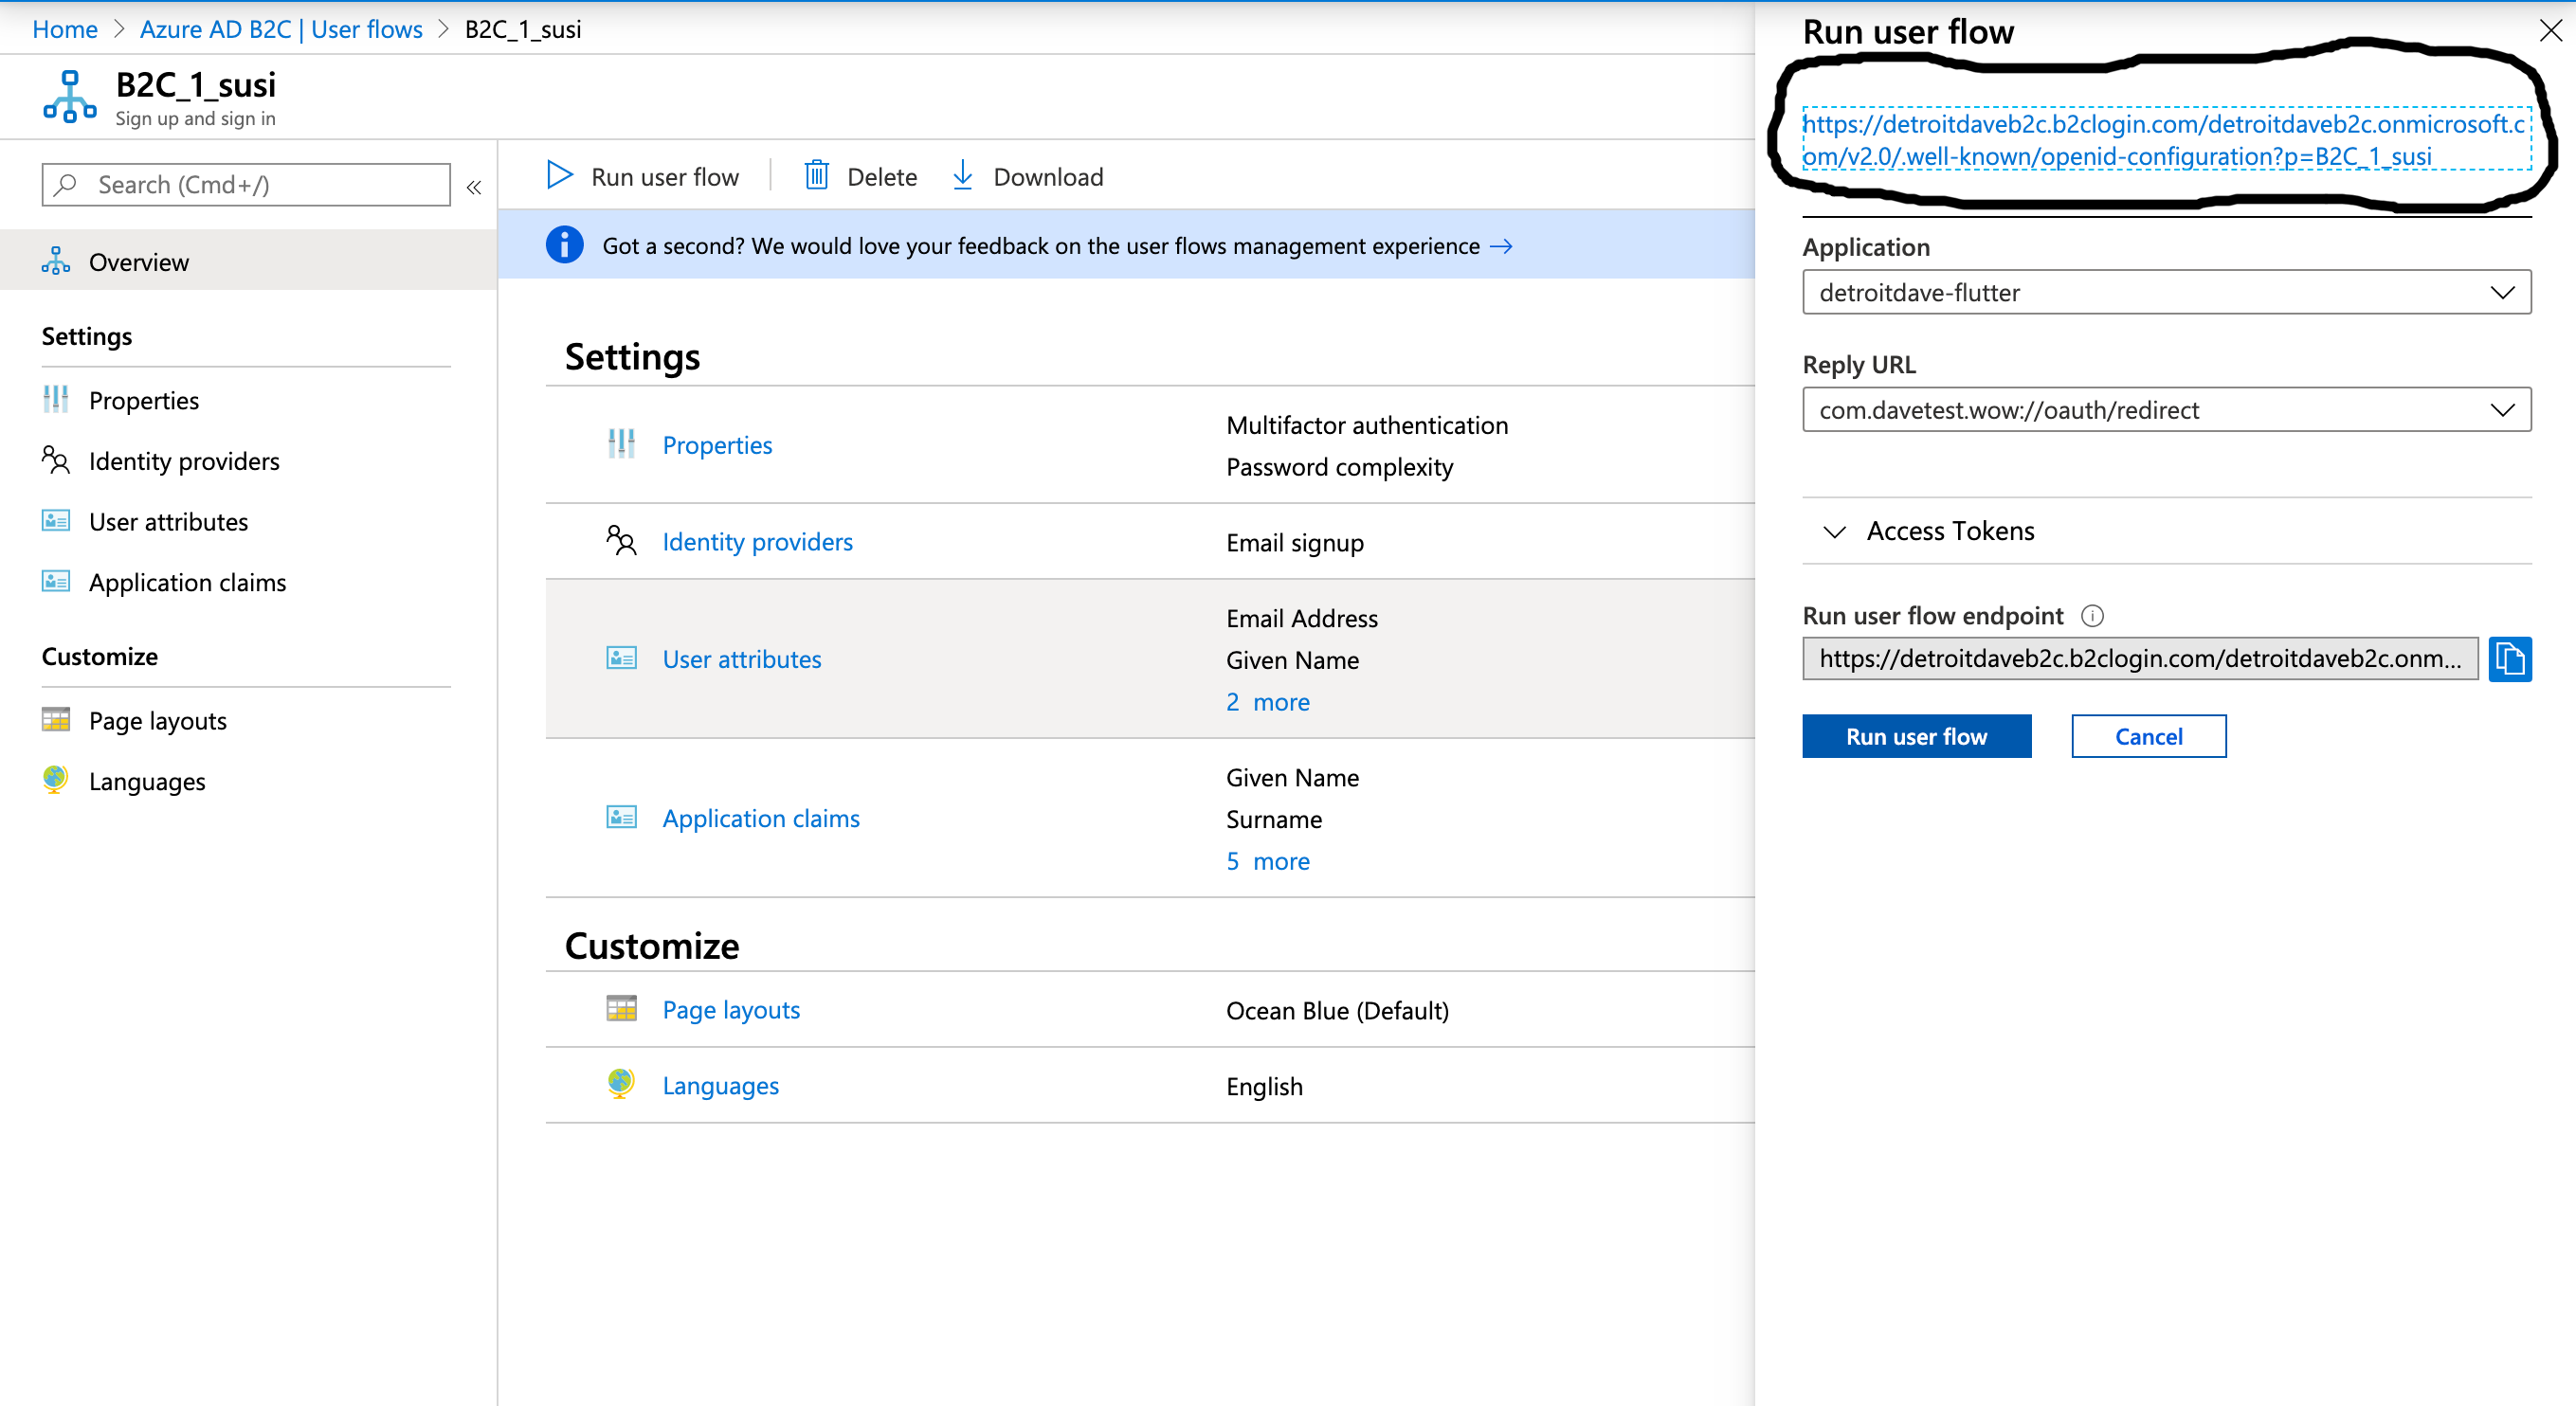Click the Download arrow icon

coord(963,176)
